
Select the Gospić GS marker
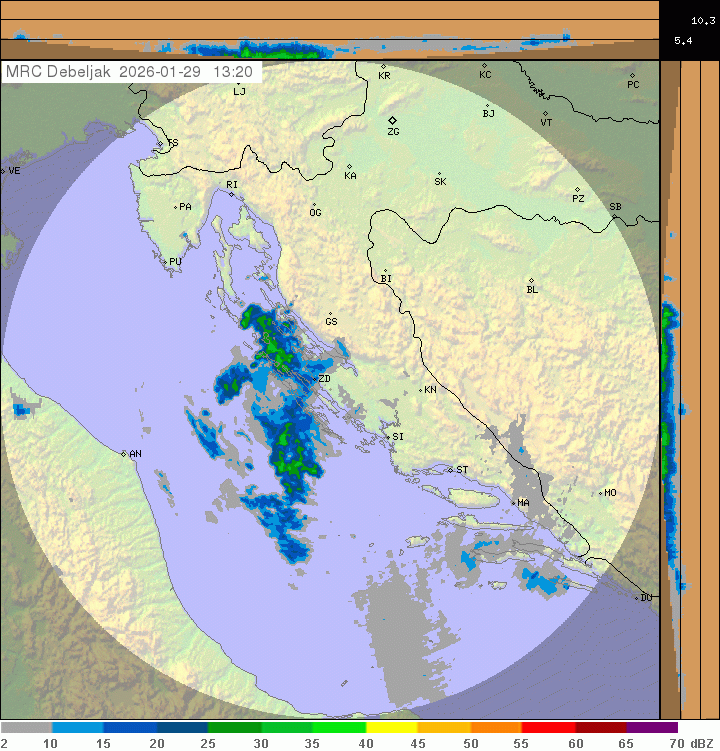coord(330,314)
